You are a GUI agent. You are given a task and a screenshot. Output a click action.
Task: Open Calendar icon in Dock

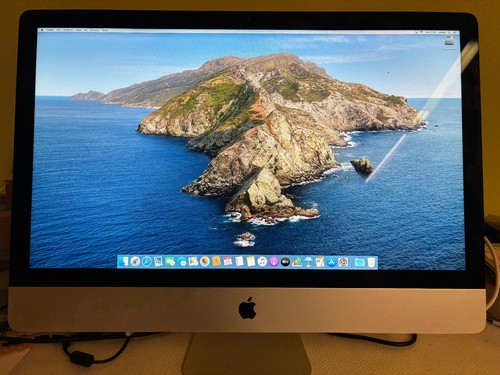(x=228, y=262)
